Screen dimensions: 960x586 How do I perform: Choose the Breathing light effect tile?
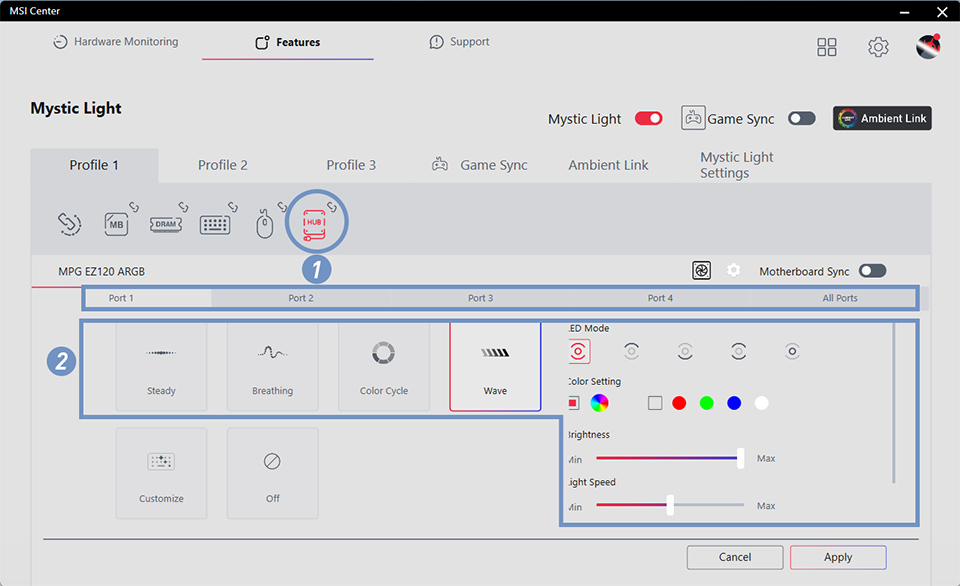pyautogui.click(x=272, y=366)
